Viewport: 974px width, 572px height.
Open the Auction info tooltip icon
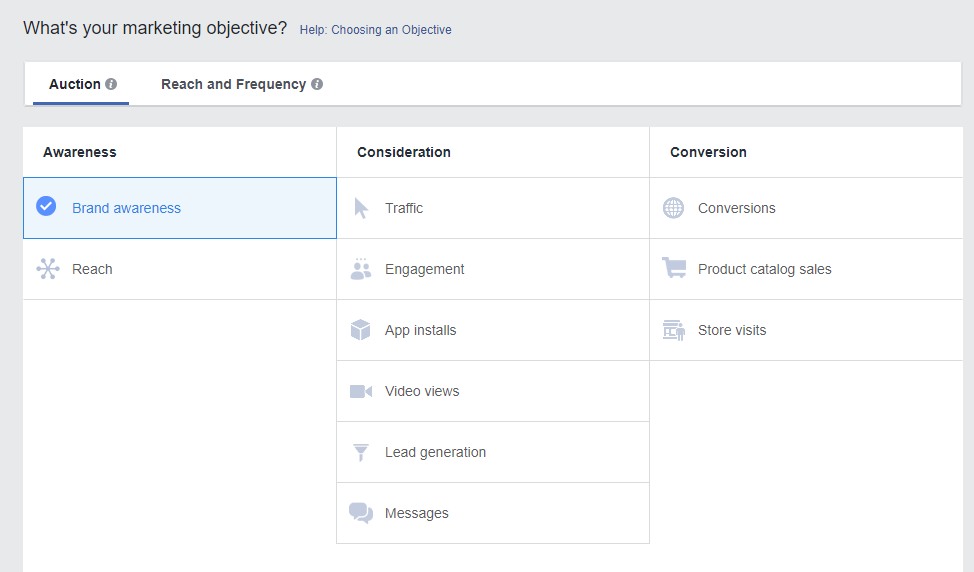point(111,84)
